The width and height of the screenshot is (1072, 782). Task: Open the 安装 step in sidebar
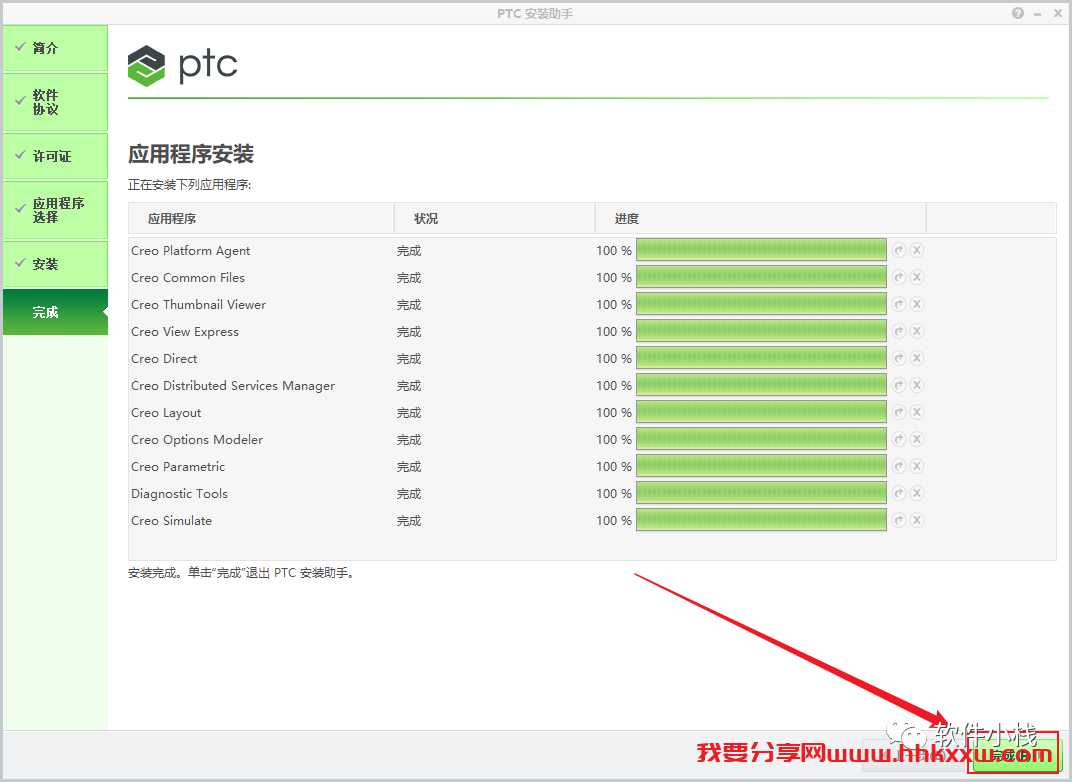55,264
